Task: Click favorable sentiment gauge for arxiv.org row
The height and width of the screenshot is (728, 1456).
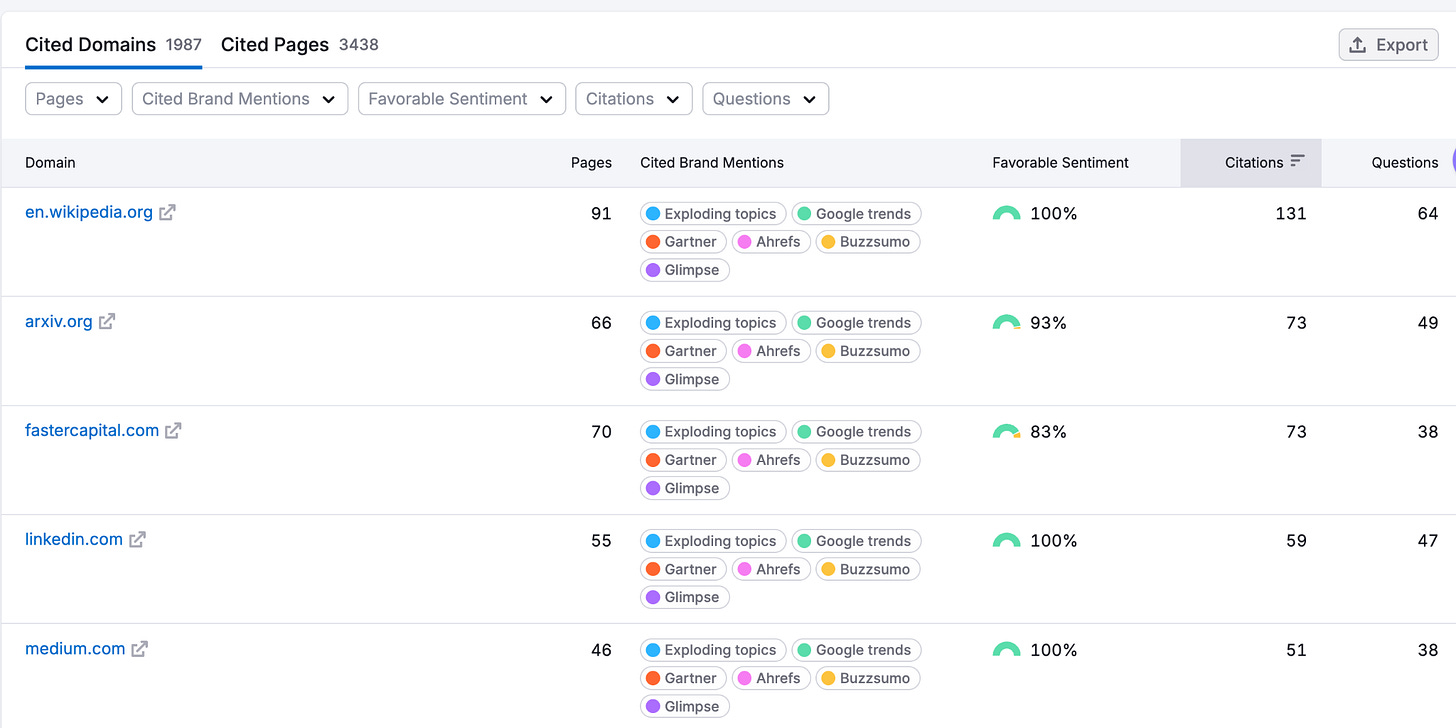Action: [1006, 322]
